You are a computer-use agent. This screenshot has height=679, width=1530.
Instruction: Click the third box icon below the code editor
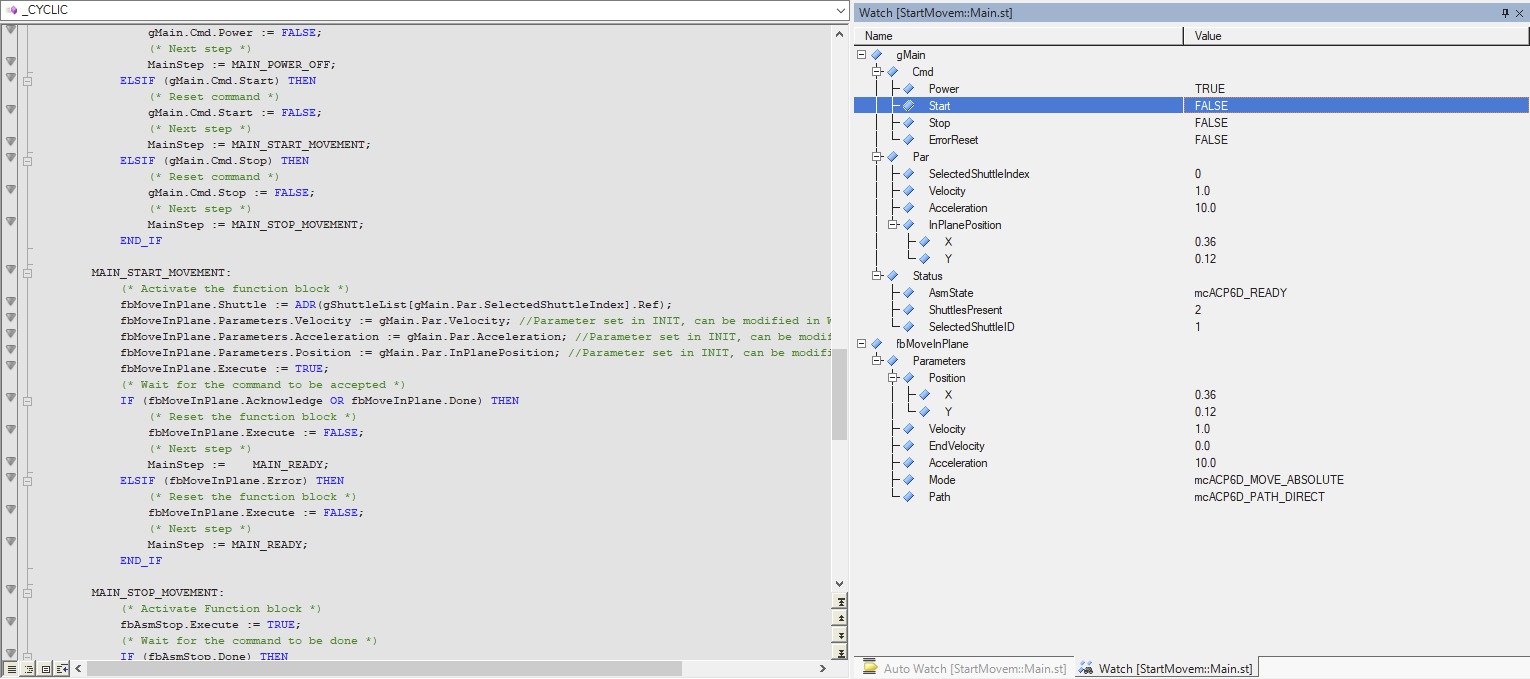(x=45, y=668)
